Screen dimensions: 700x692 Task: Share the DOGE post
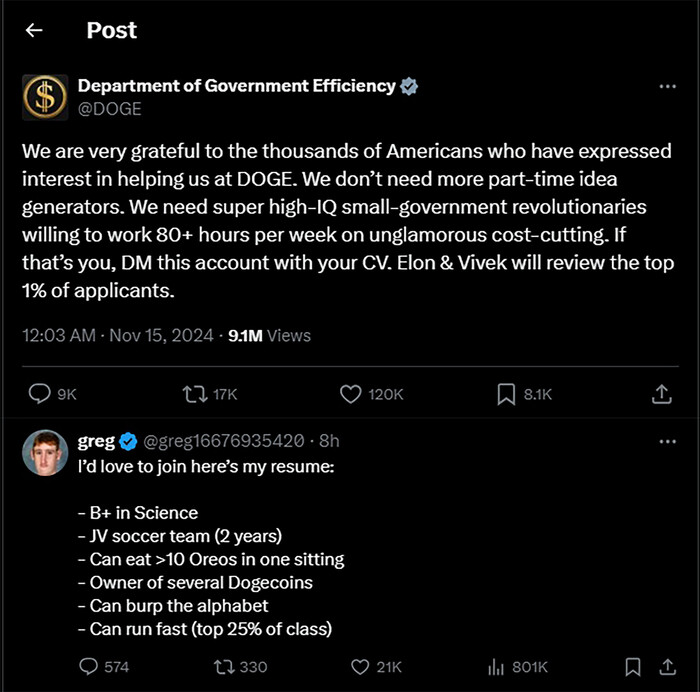[x=662, y=395]
